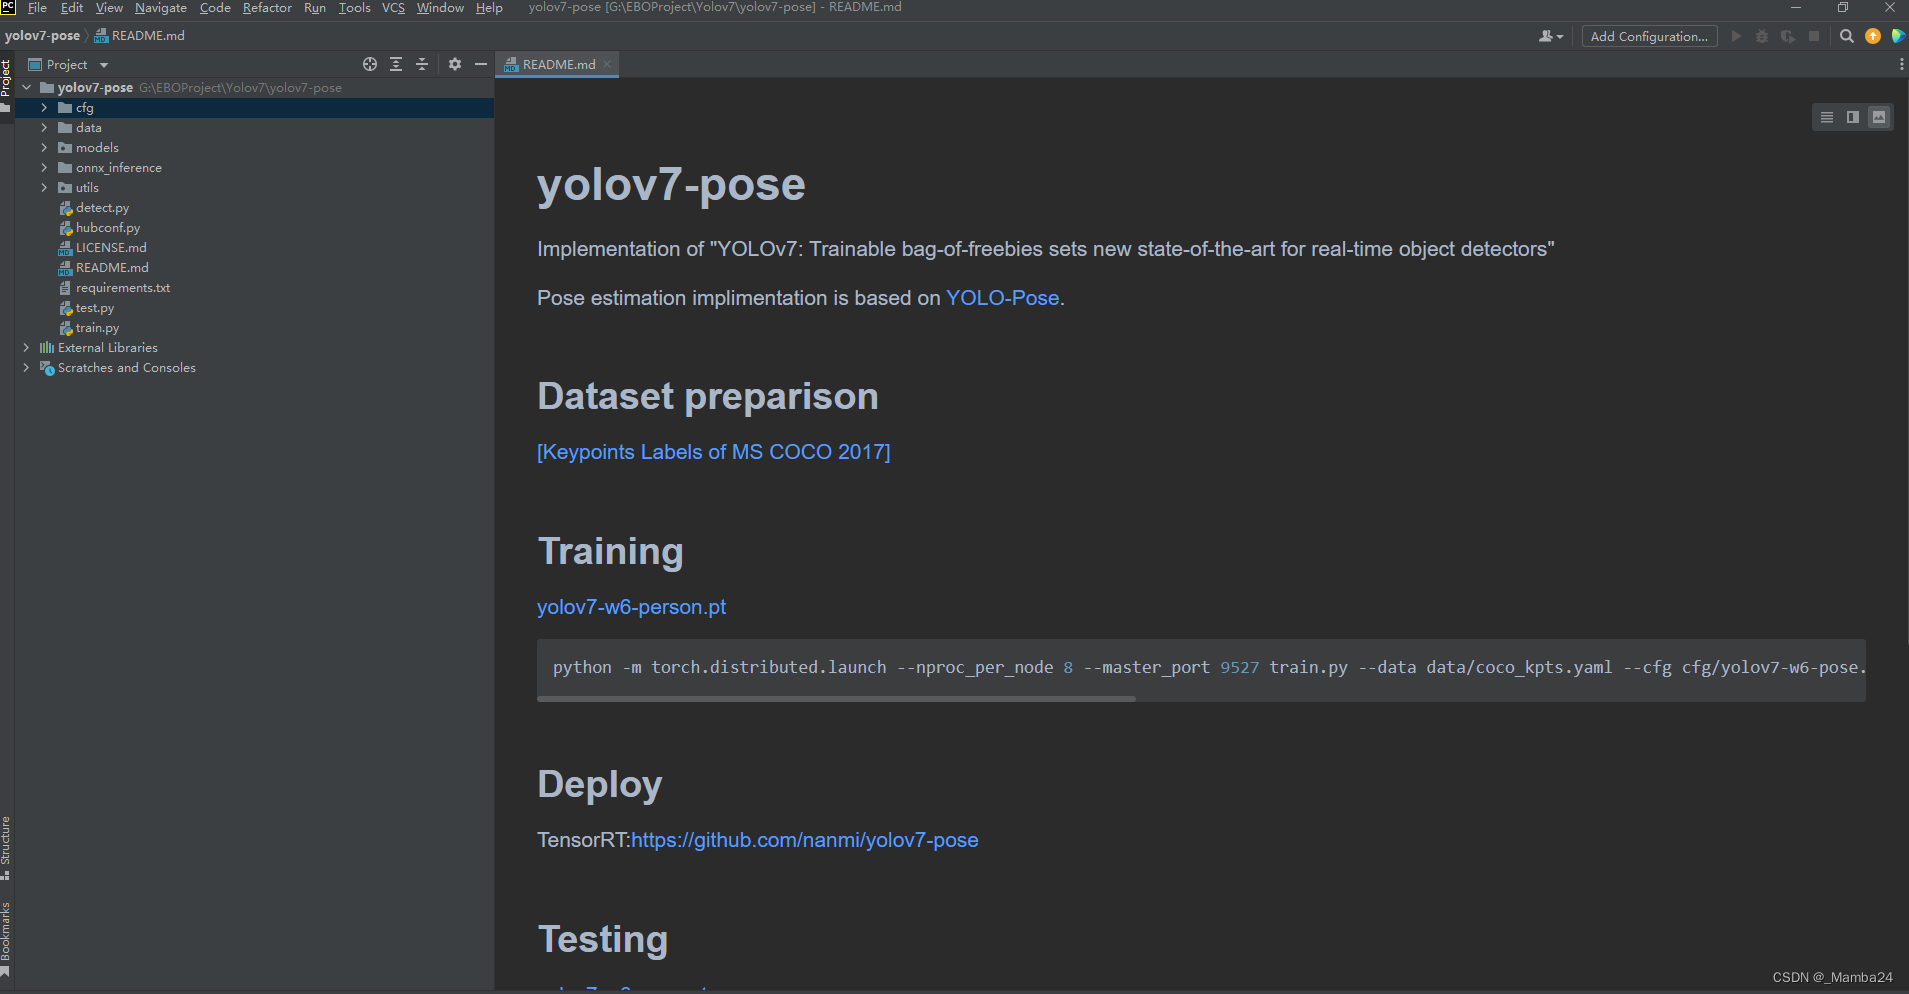Open the Bookmarks tool window tab
Screen dimensions: 1909x994
(6, 938)
